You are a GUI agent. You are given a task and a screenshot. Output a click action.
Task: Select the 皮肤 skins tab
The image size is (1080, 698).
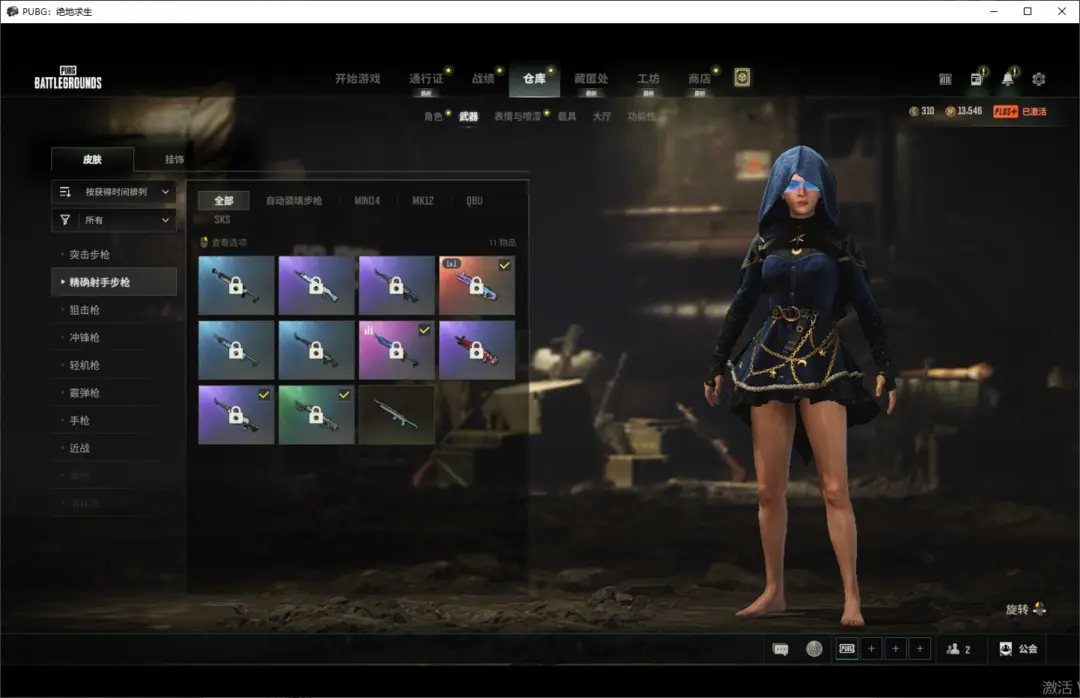(x=92, y=159)
